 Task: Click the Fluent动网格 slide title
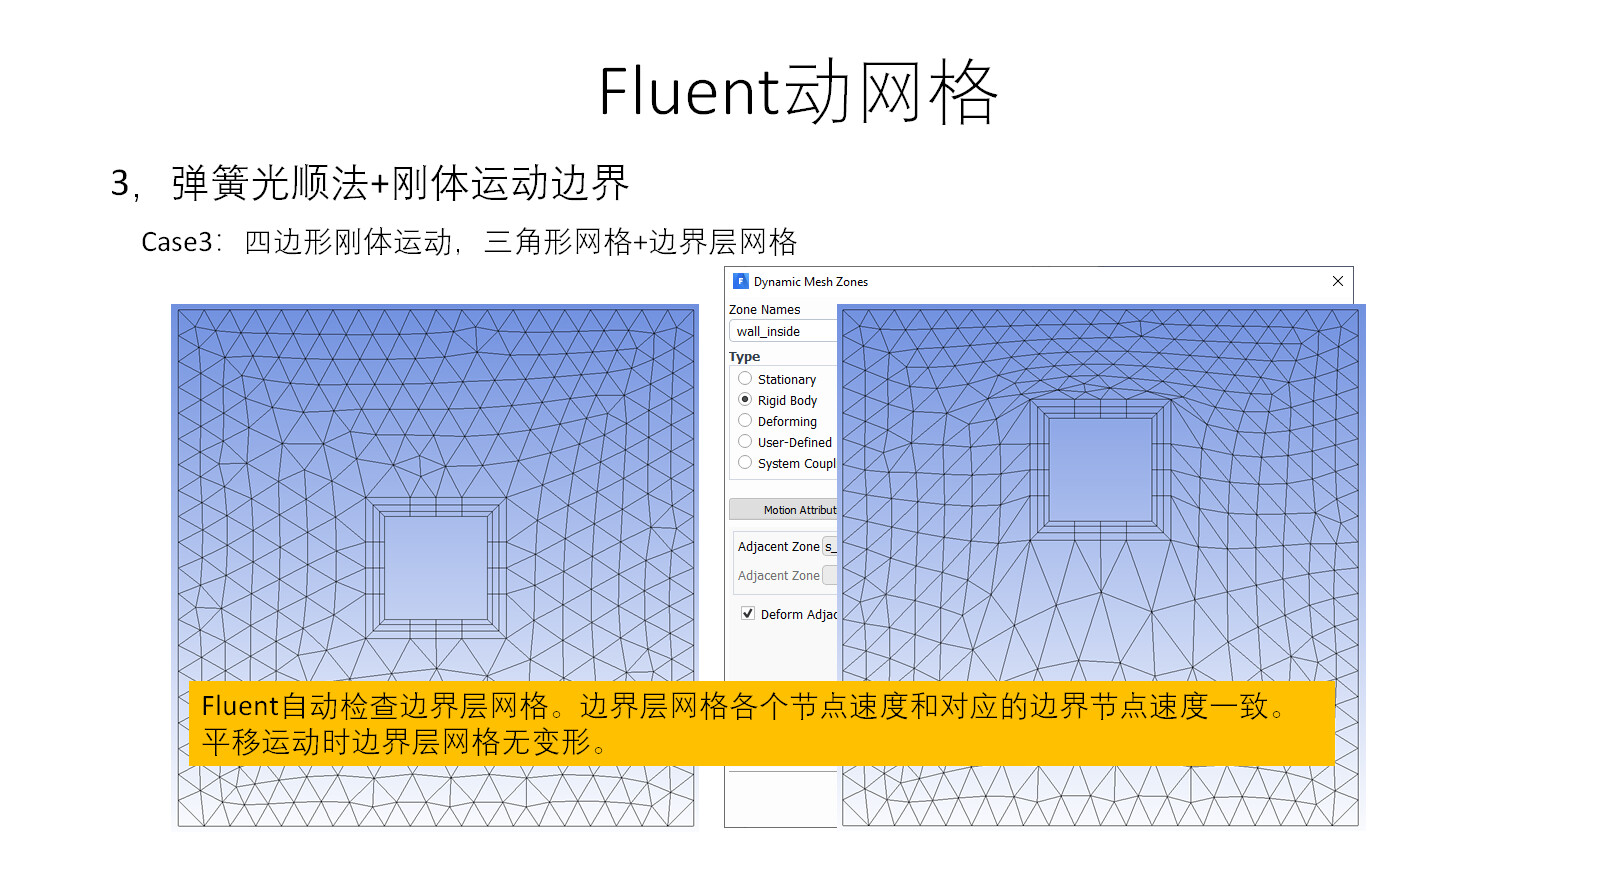(798, 92)
